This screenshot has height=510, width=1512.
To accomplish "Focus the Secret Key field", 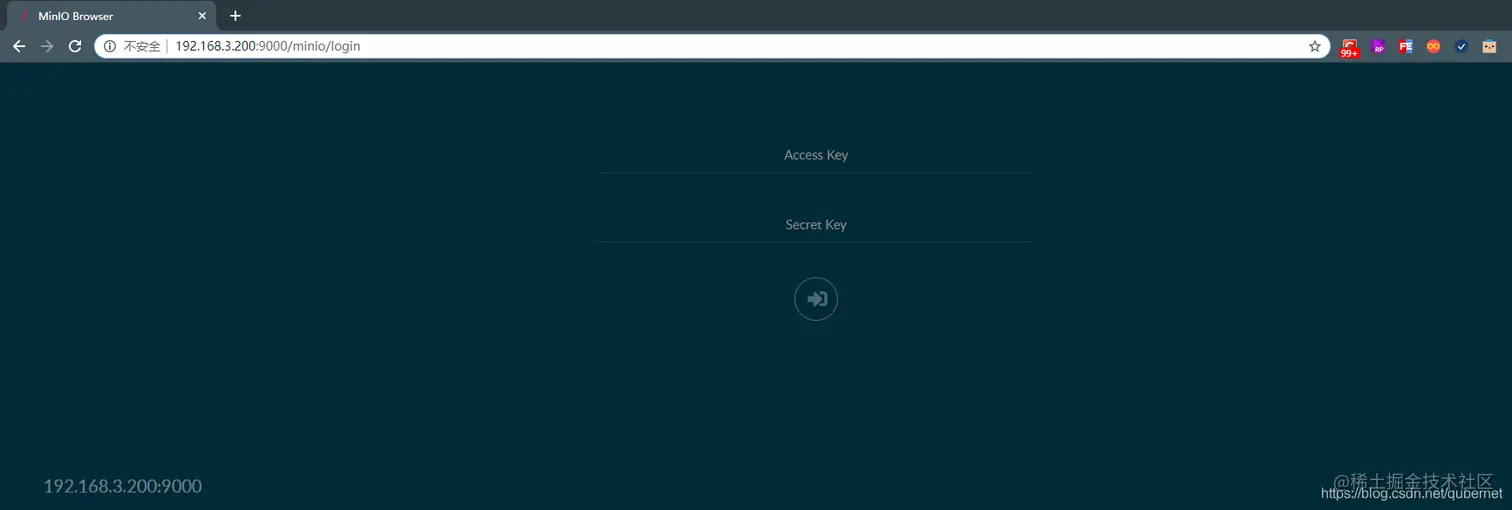I will pos(816,225).
